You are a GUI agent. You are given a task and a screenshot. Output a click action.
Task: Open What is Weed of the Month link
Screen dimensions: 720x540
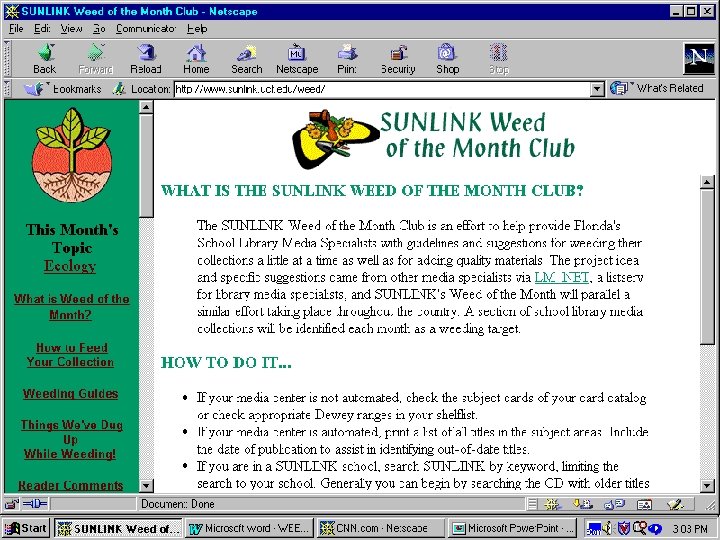coord(71,306)
